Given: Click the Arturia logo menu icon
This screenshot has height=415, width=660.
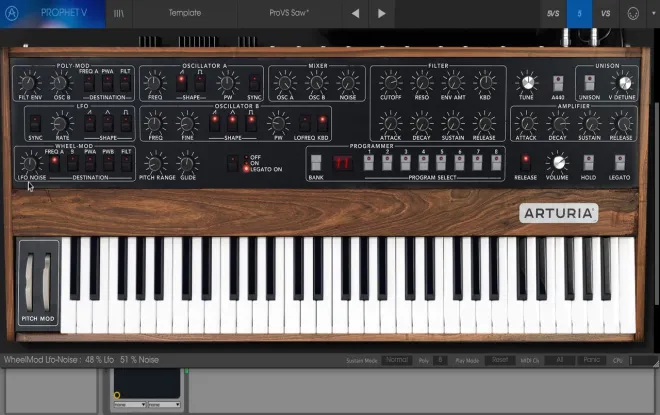Looking at the screenshot, I should [x=11, y=13].
